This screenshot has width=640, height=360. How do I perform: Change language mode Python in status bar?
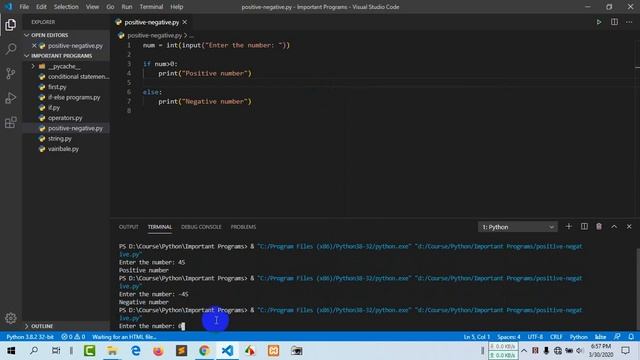[578, 337]
